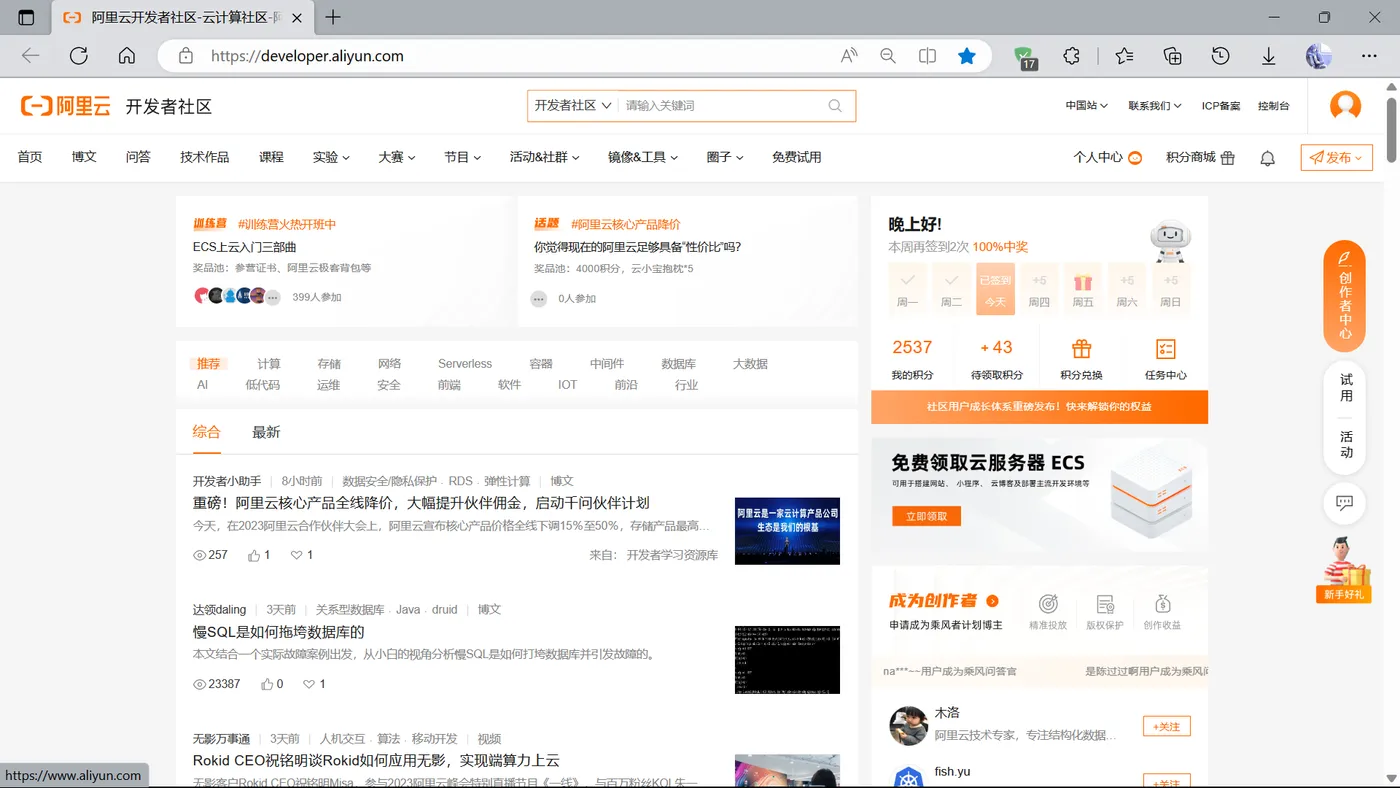Open the tab actions icon in title bar
This screenshot has height=788, width=1400.
coord(26,17)
